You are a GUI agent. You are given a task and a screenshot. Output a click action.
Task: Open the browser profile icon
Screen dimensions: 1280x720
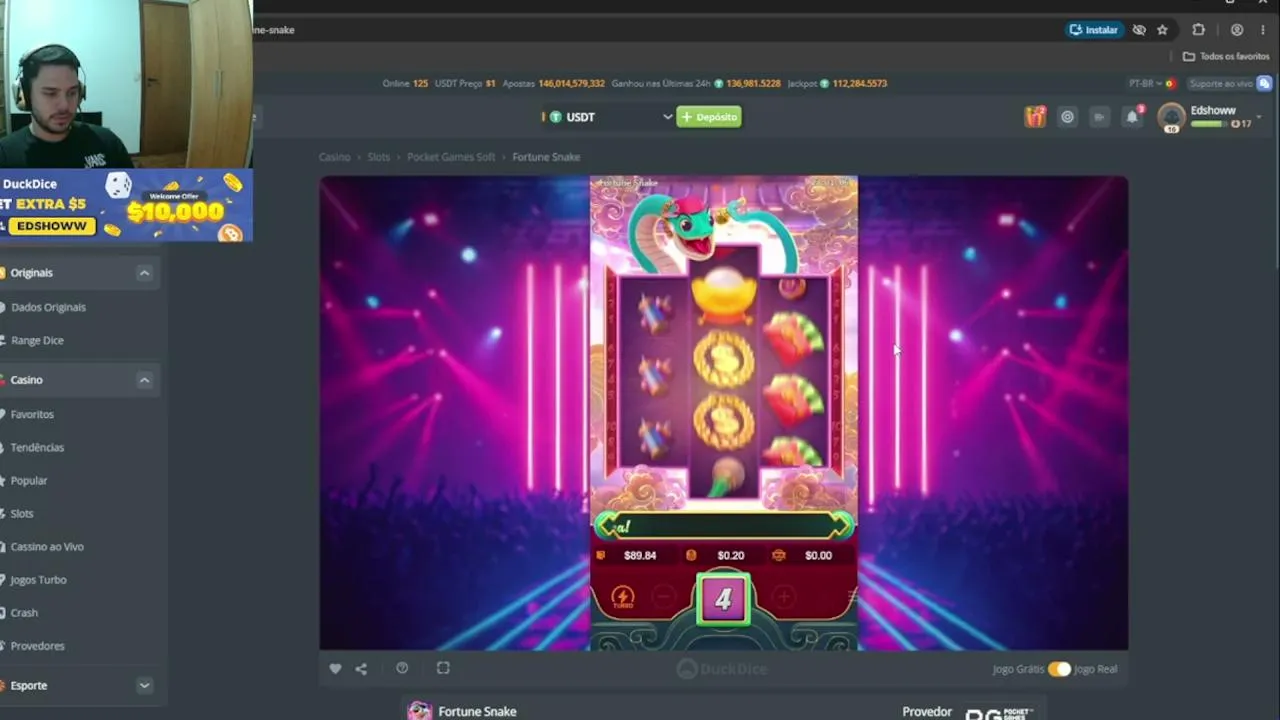tap(1237, 30)
